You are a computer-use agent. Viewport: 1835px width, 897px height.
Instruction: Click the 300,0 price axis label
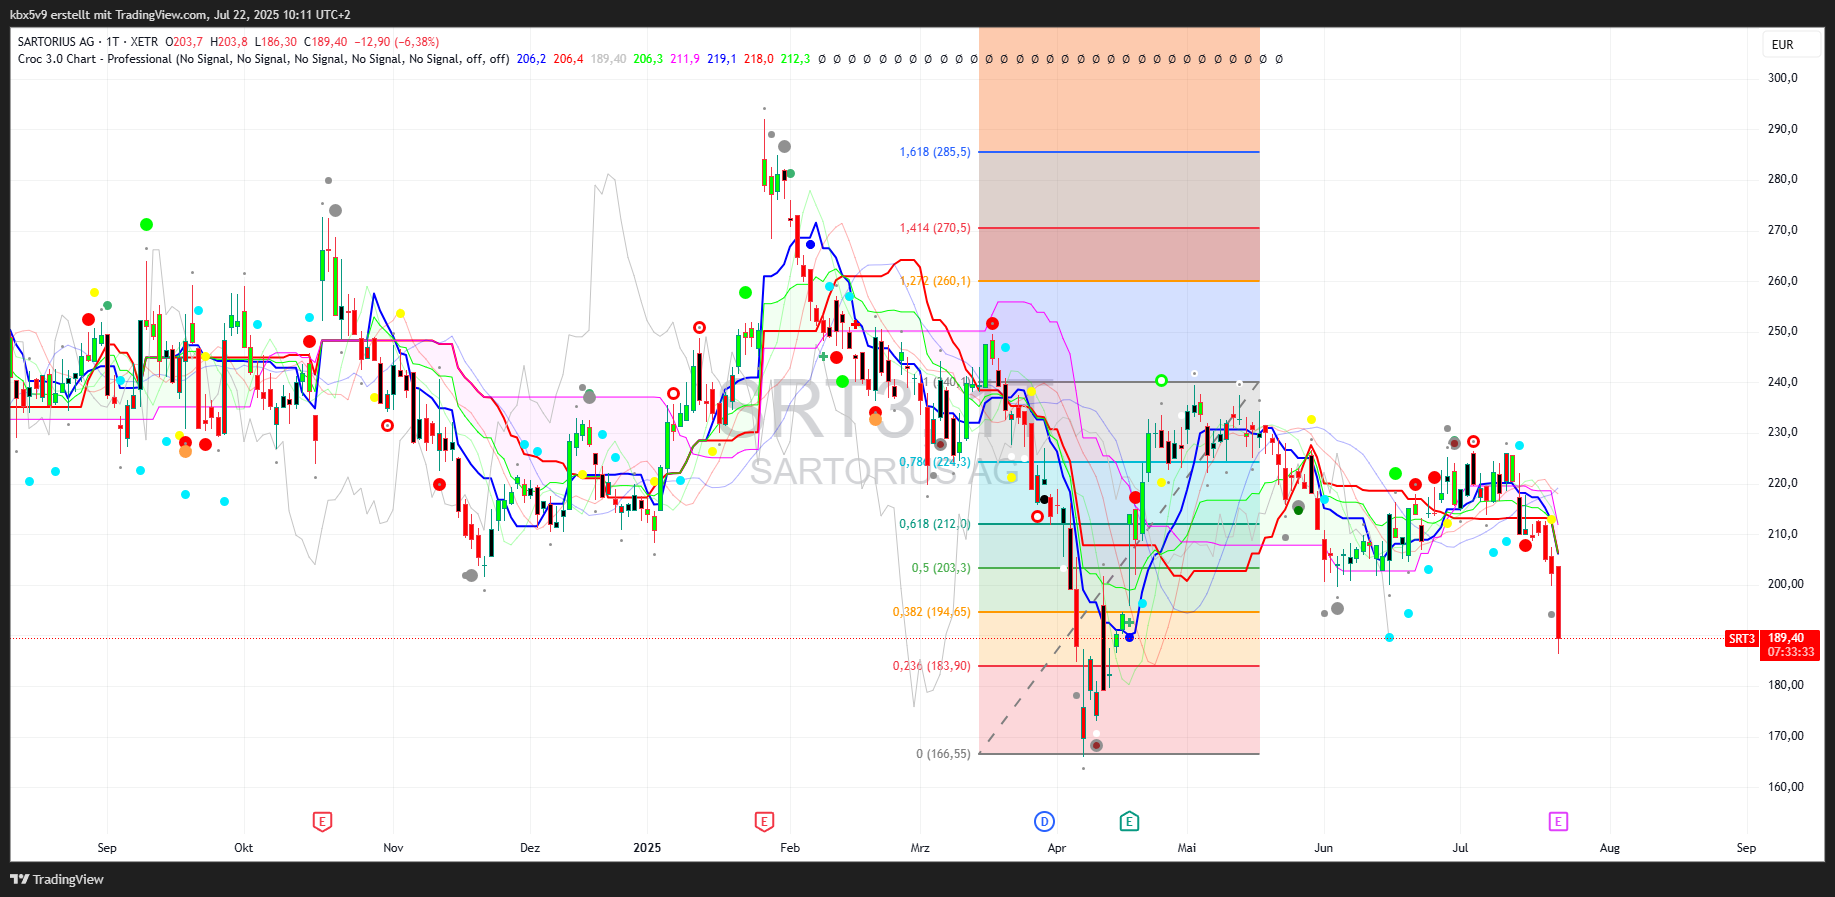click(1782, 78)
